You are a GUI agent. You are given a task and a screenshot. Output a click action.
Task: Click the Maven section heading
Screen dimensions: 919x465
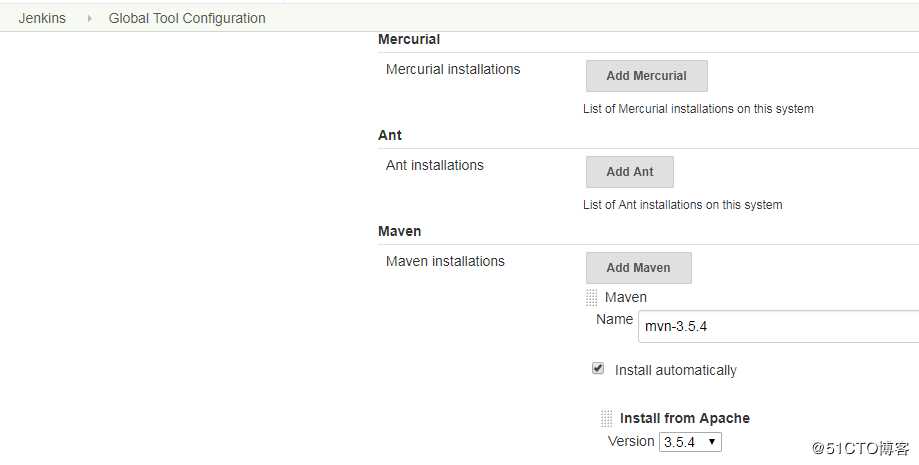[399, 231]
